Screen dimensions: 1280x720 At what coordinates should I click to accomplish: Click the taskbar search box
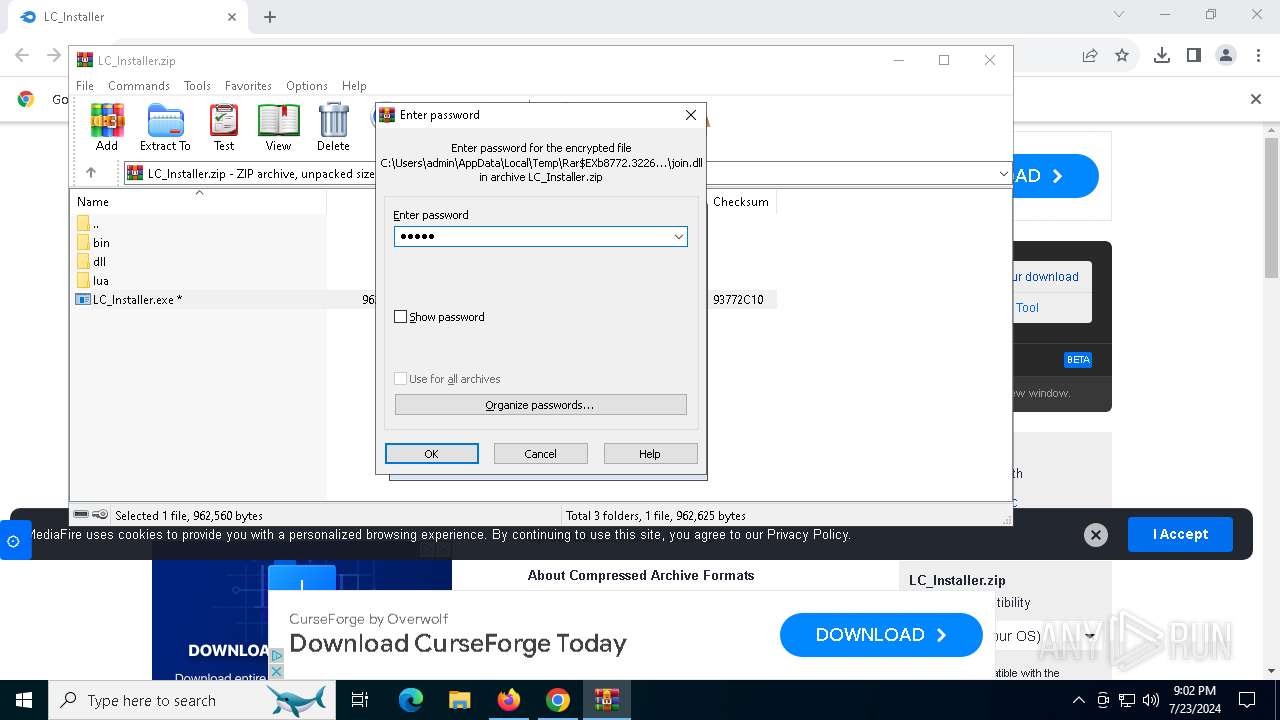(192, 700)
